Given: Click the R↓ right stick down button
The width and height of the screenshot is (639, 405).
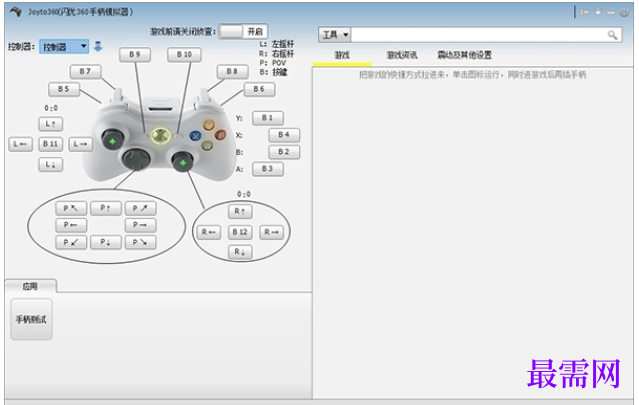Looking at the screenshot, I should (x=240, y=252).
